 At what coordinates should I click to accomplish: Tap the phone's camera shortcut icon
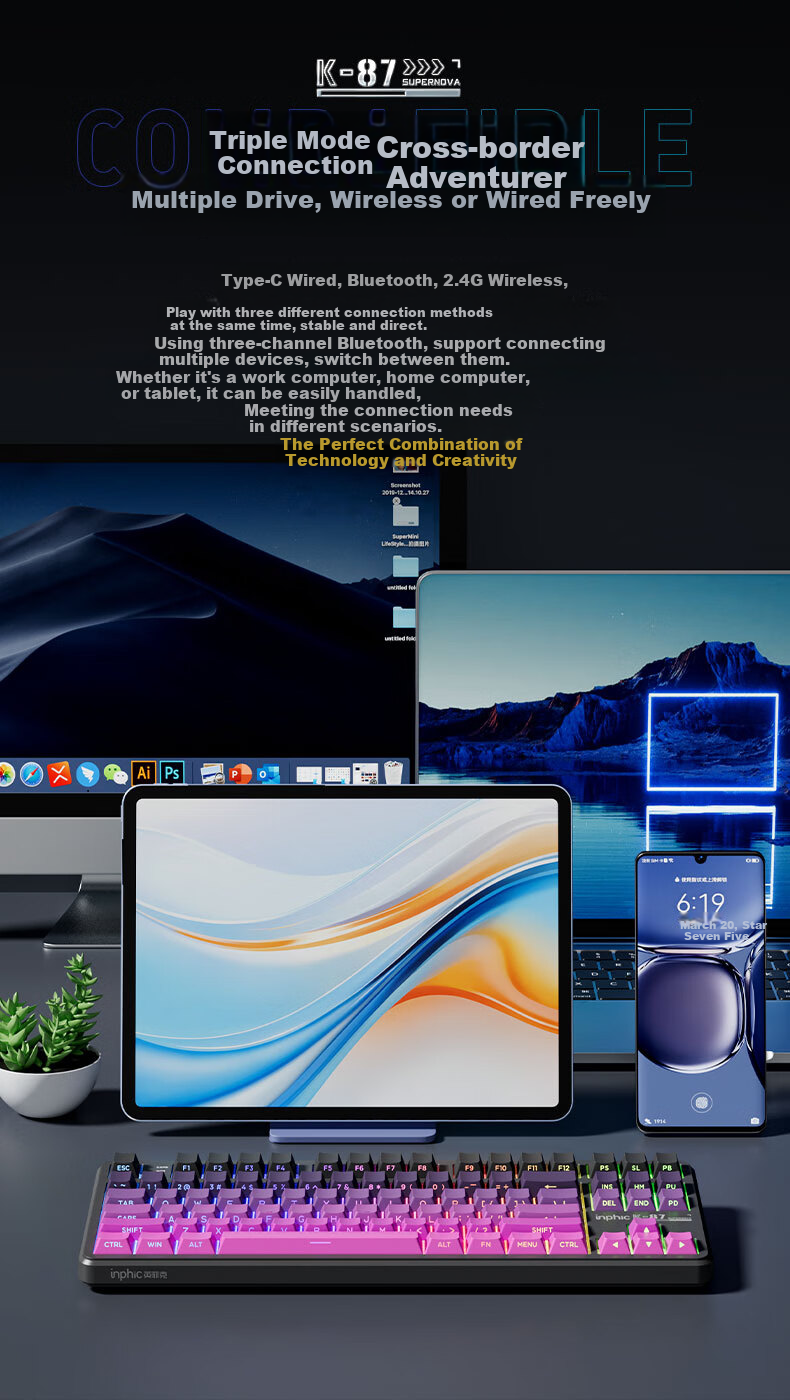click(754, 1120)
